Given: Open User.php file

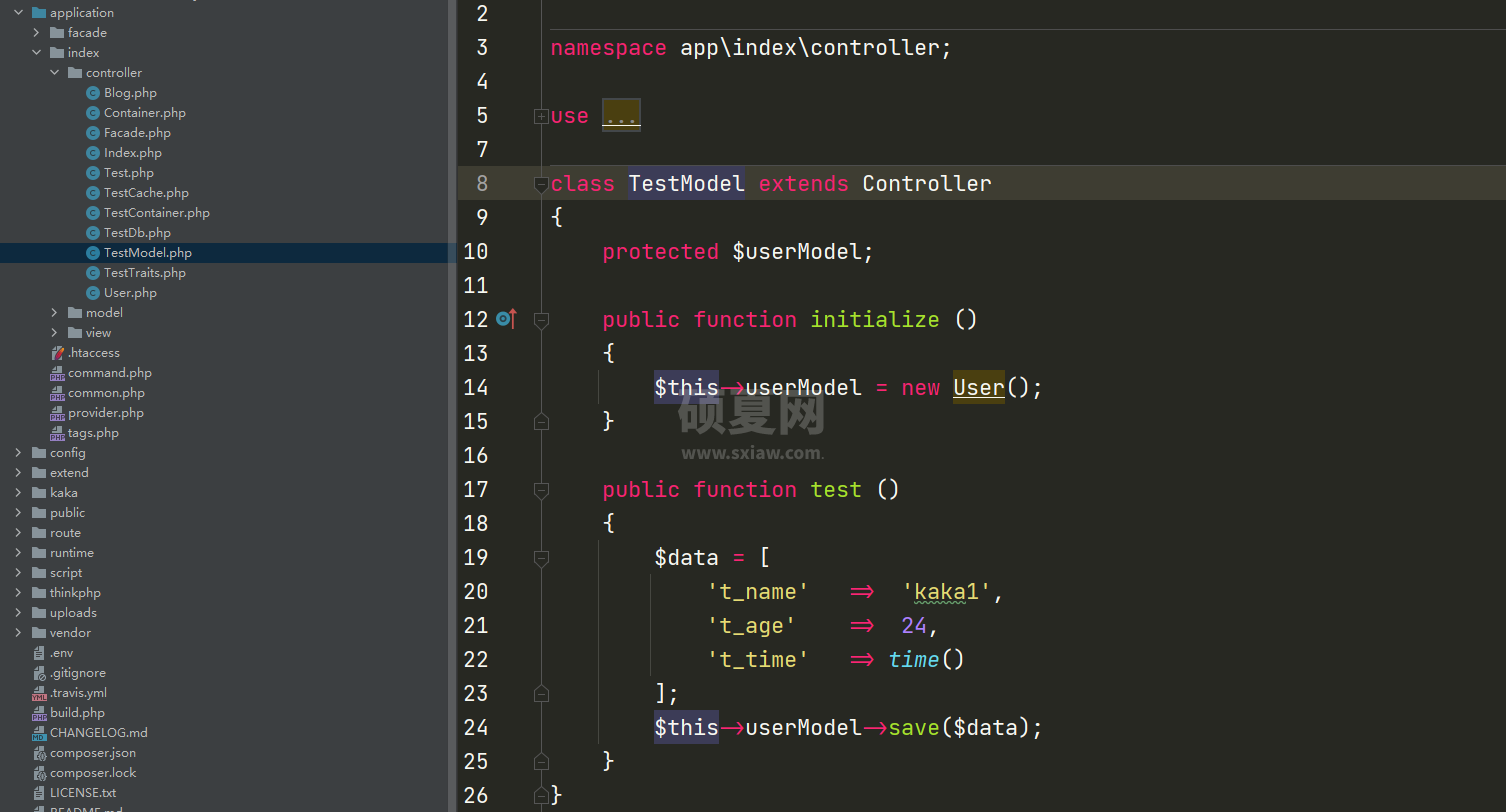Looking at the screenshot, I should tap(130, 293).
